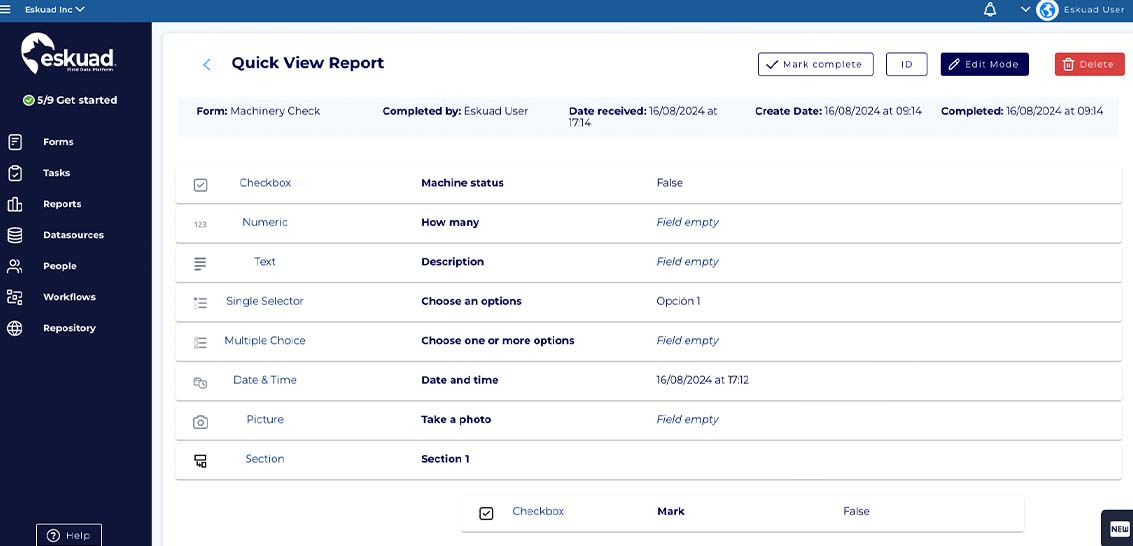Click 'Form: Machinery Check' text
Screen dimensions: 1133x546
pos(258,111)
